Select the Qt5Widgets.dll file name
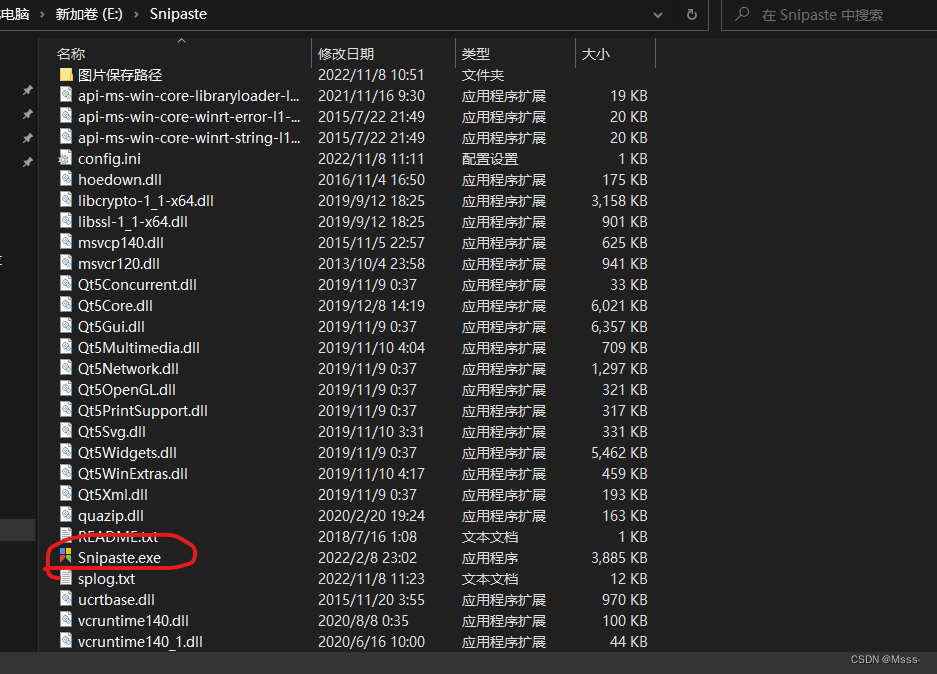This screenshot has width=937, height=674. [x=127, y=452]
